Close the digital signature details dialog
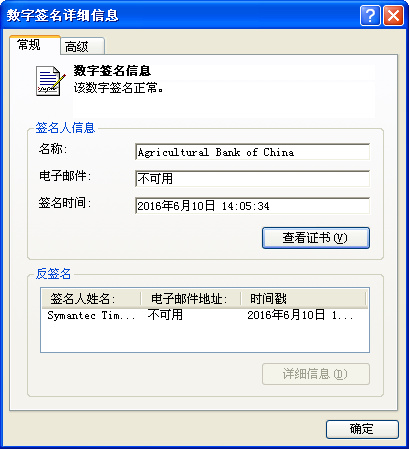This screenshot has height=449, width=409. click(x=393, y=15)
